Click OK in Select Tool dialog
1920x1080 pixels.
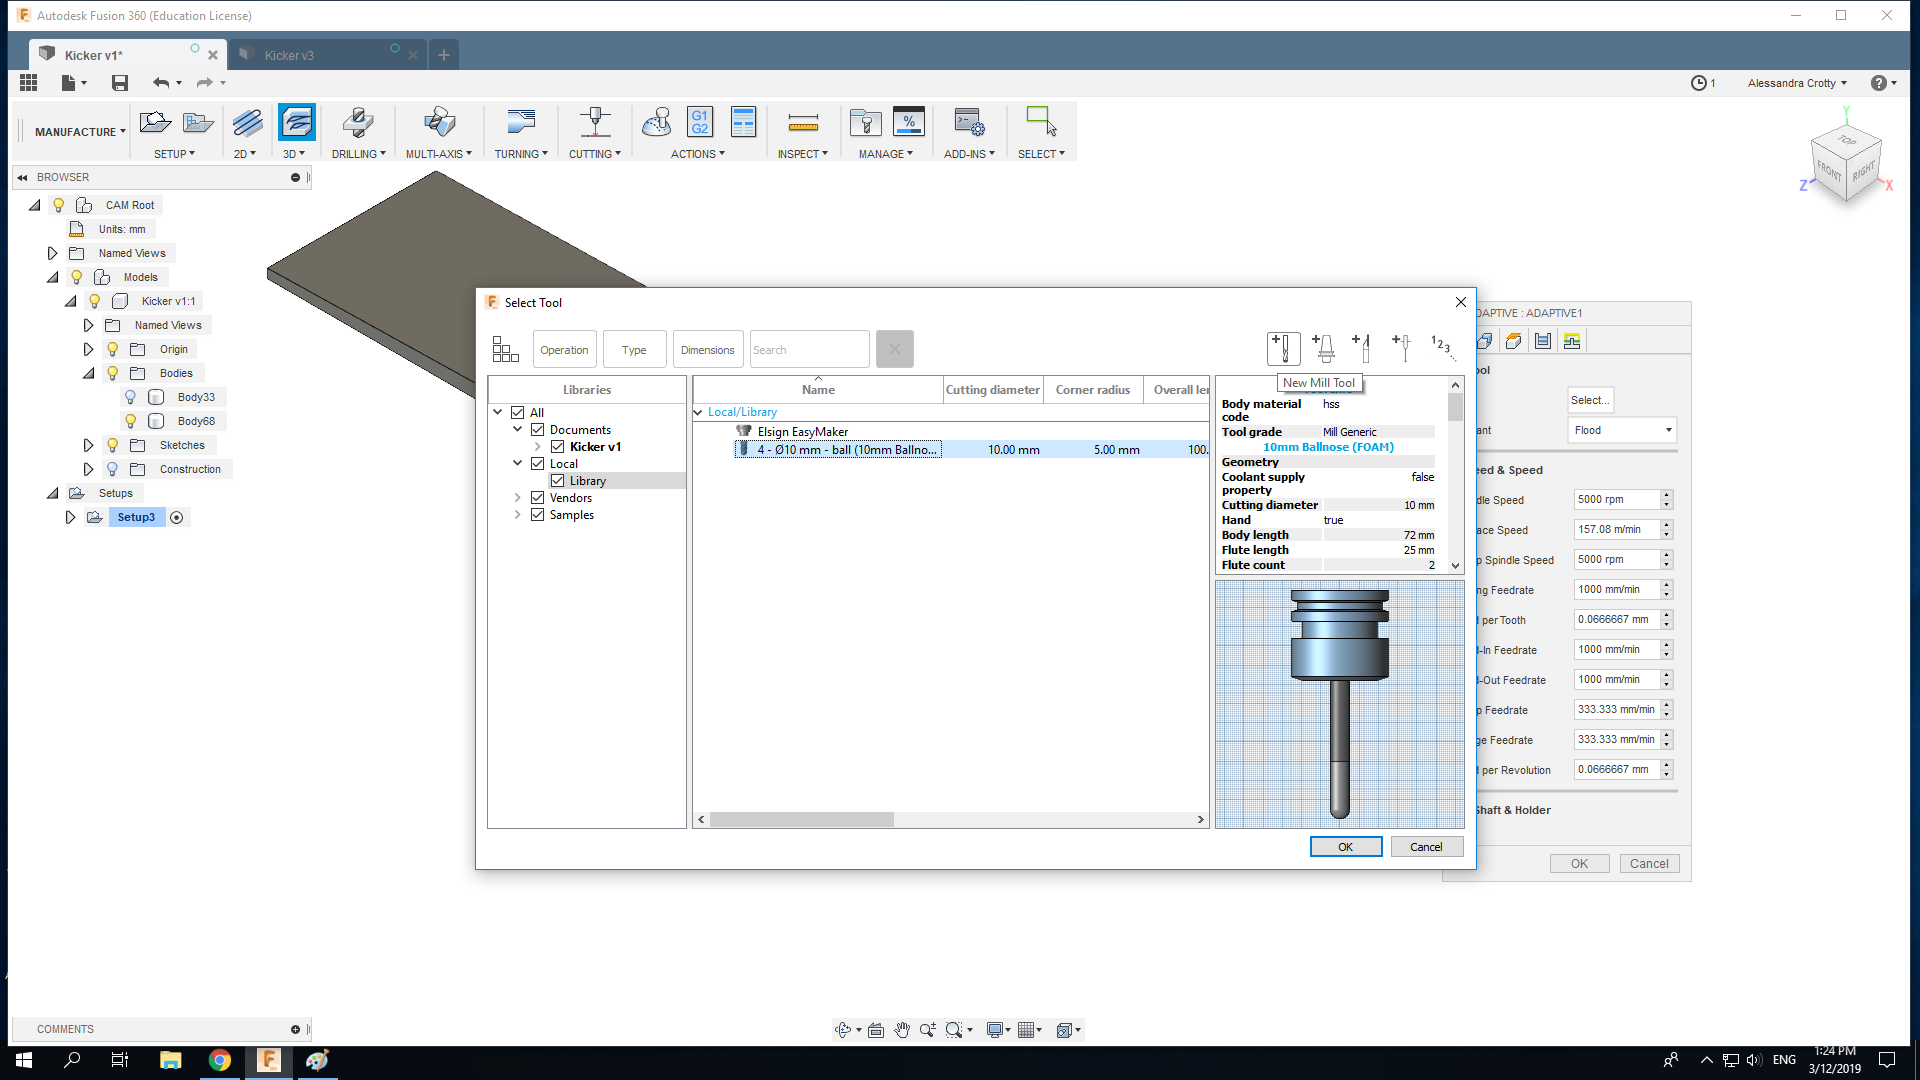(x=1346, y=847)
